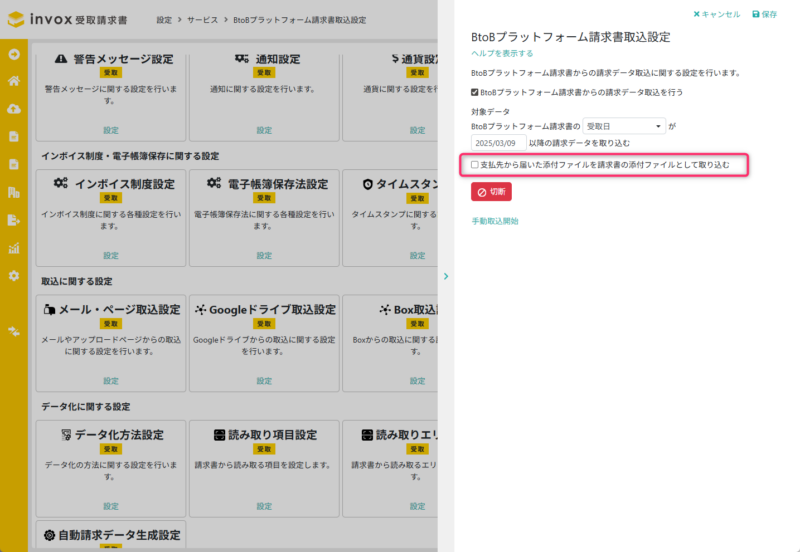The width and height of the screenshot is (800, 552).
Task: Enable 支払先から届いた添付ファイル checkbox
Action: [474, 165]
